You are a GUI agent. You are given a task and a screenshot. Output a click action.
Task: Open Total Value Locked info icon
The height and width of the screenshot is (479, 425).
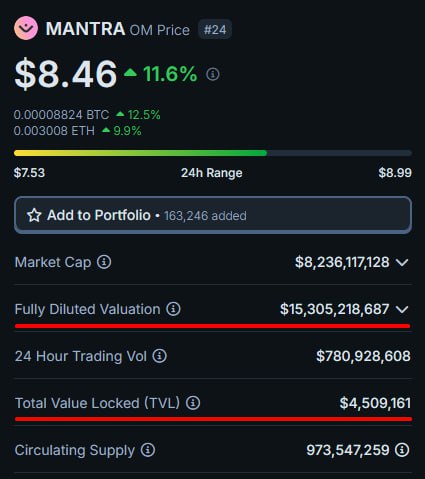(193, 403)
